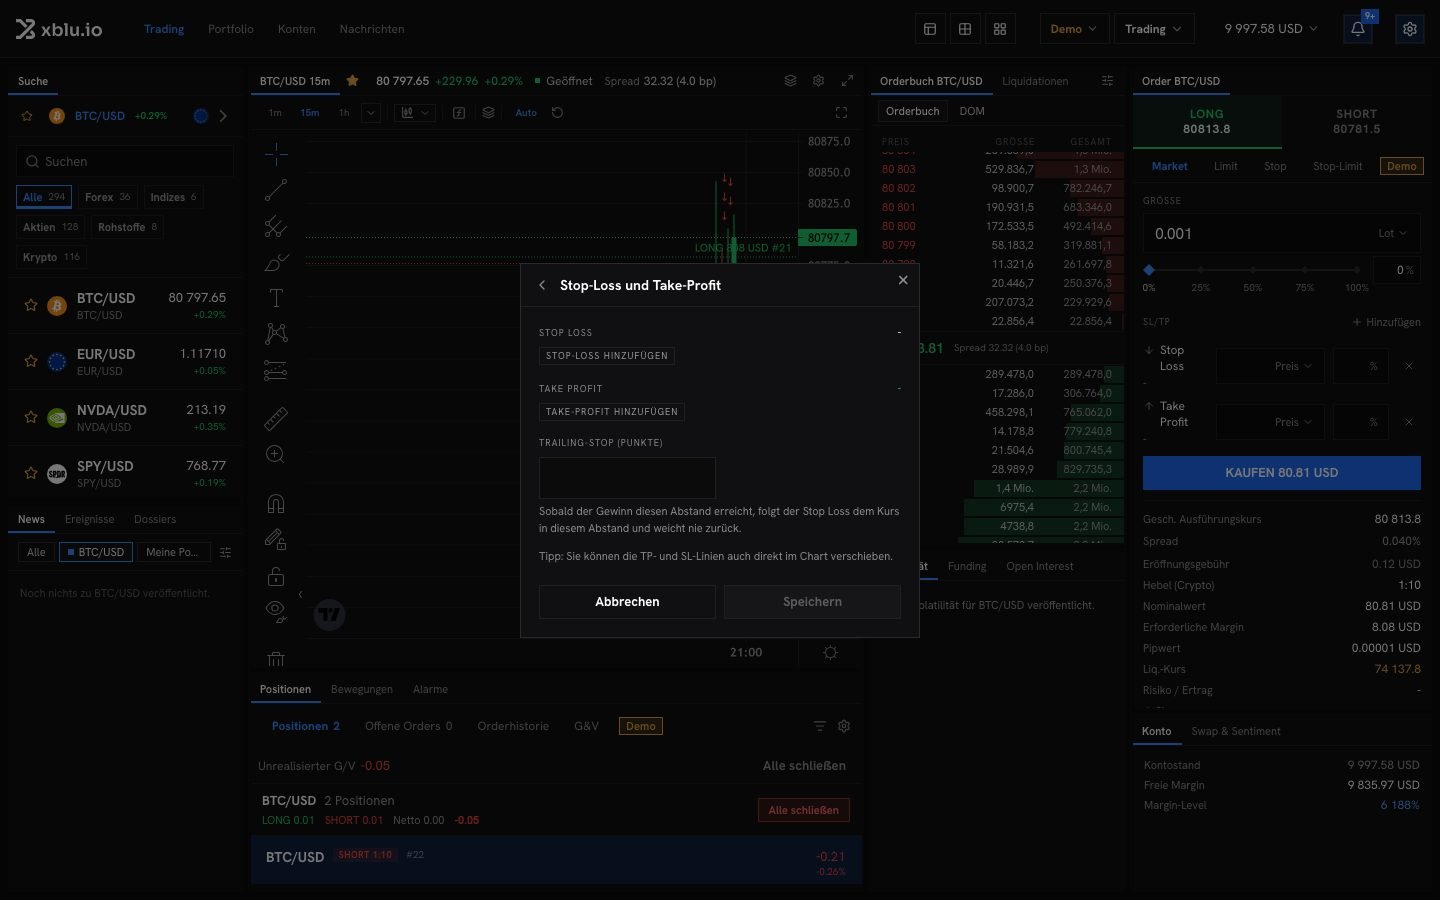1440x900 pixels.
Task: Select the ruler measure tool
Action: pos(276,418)
